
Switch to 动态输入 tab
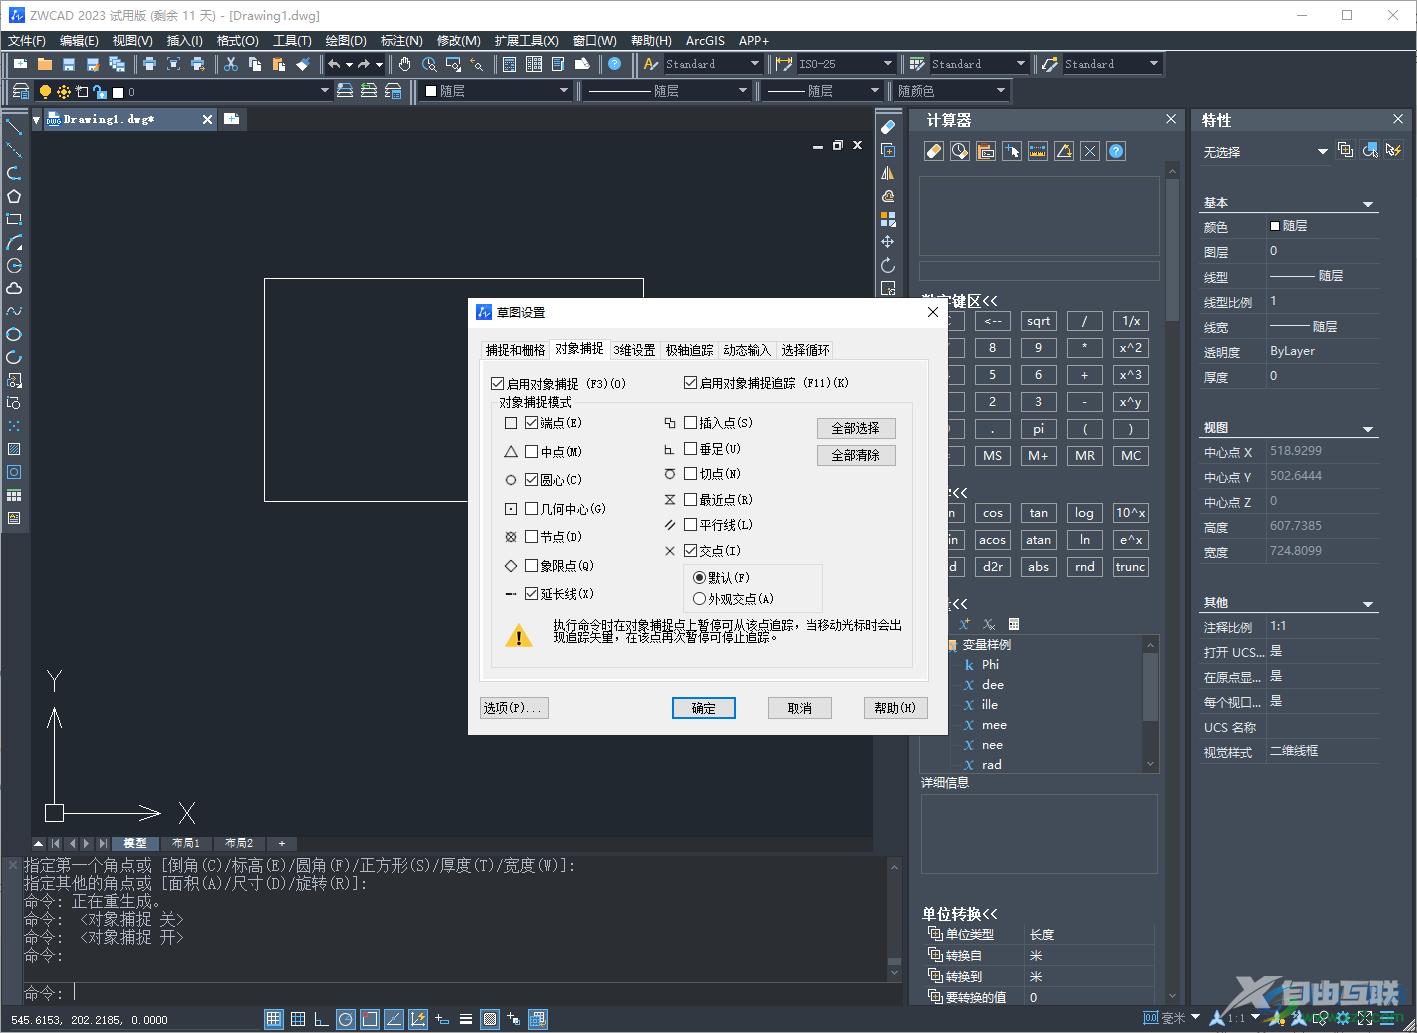(x=747, y=350)
